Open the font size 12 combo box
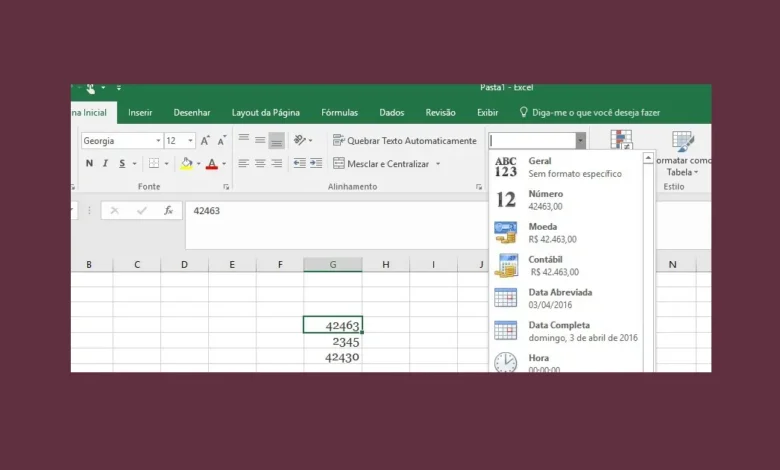 coord(180,141)
